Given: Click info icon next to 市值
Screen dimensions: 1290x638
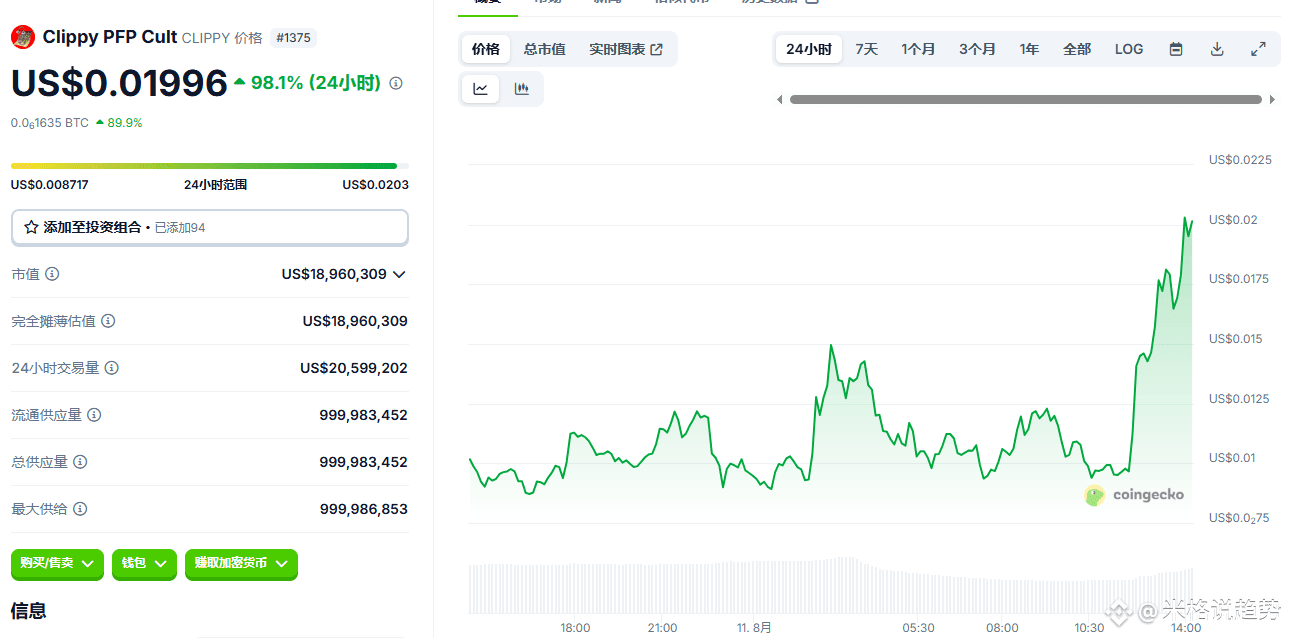Looking at the screenshot, I should (52, 274).
